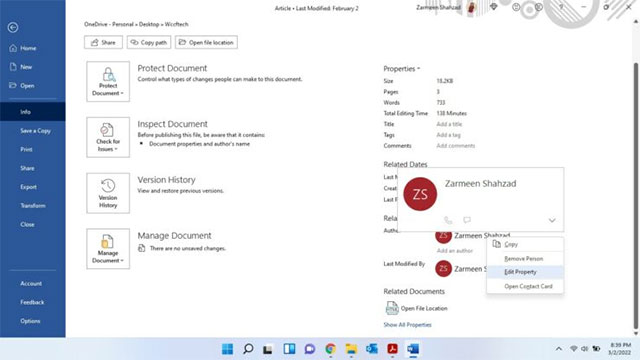The image size is (640, 360).
Task: Click the Add comments field
Action: click(456, 146)
